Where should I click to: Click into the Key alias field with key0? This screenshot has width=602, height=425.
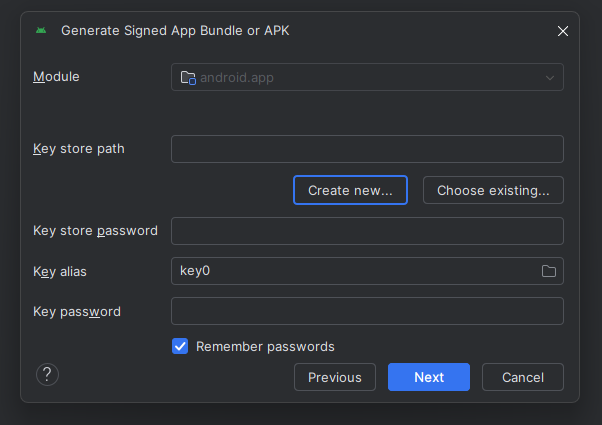coord(355,271)
